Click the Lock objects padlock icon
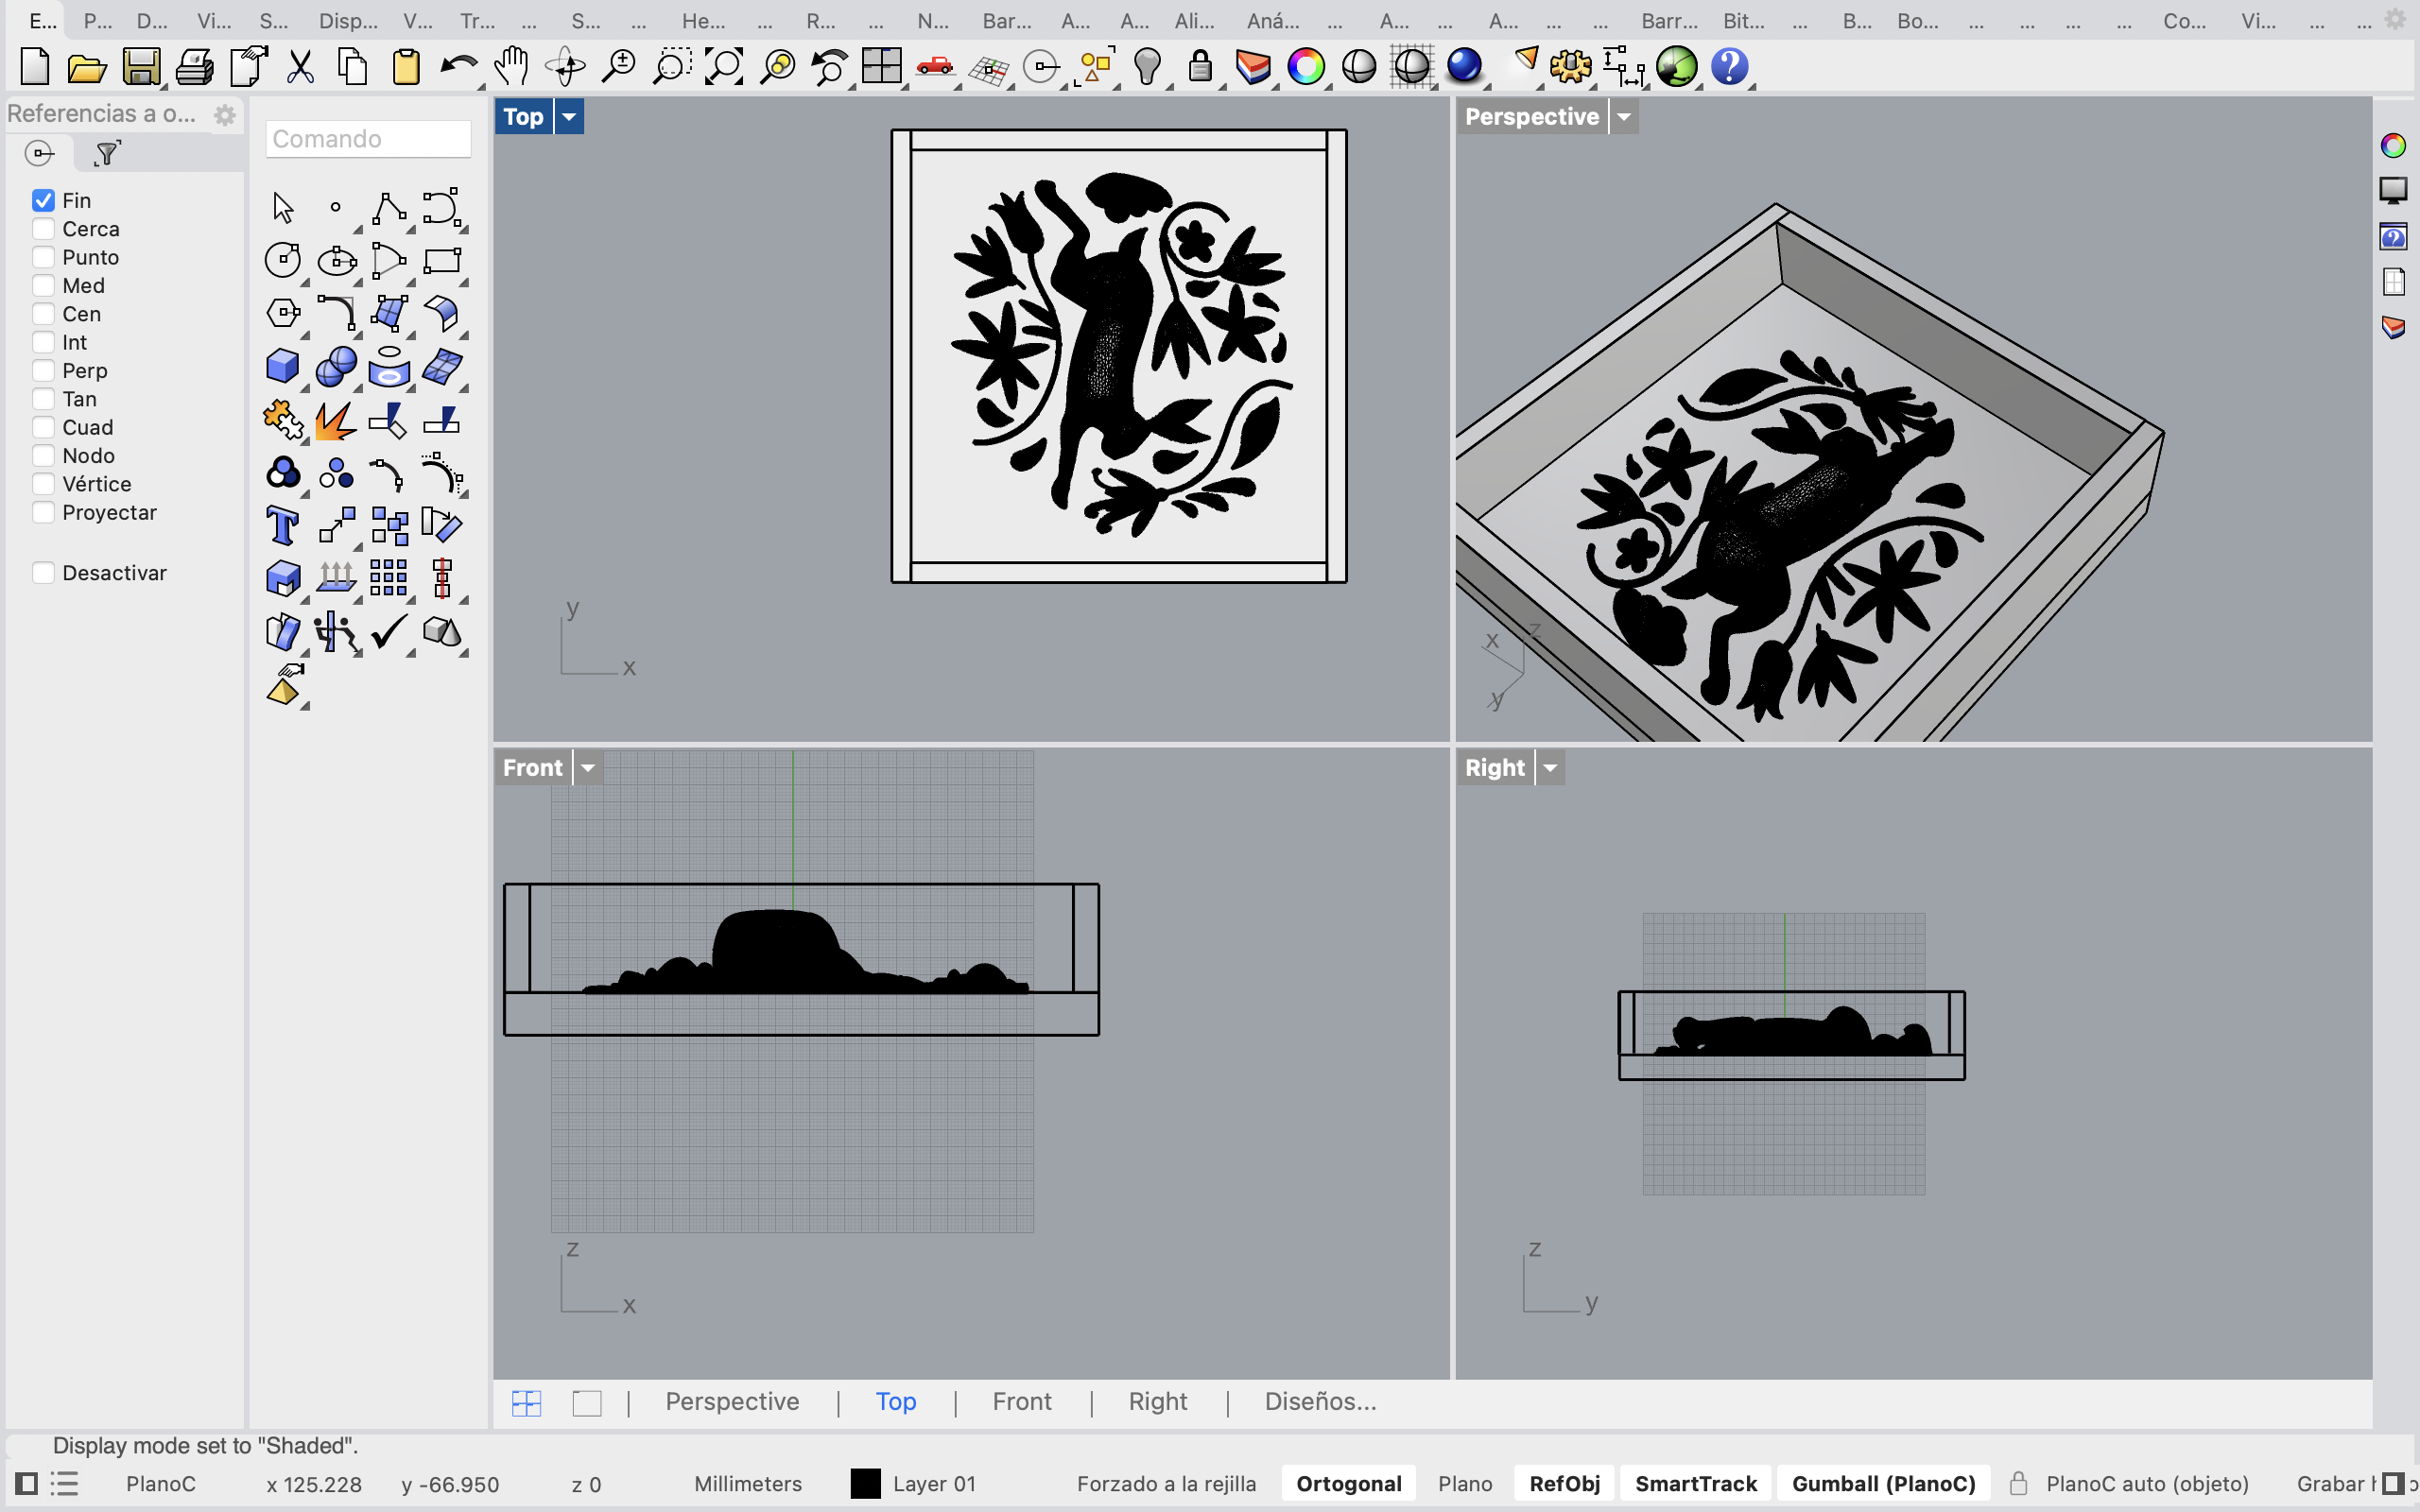 pyautogui.click(x=1200, y=67)
